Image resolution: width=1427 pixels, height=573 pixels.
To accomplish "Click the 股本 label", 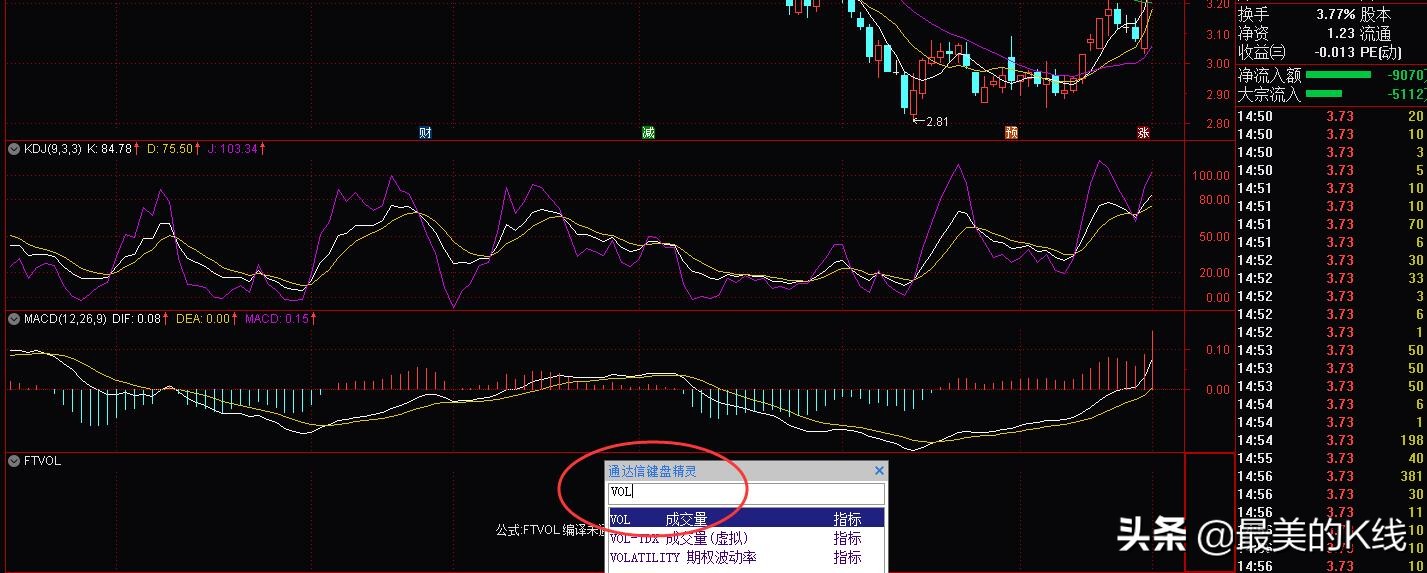I will [1375, 14].
